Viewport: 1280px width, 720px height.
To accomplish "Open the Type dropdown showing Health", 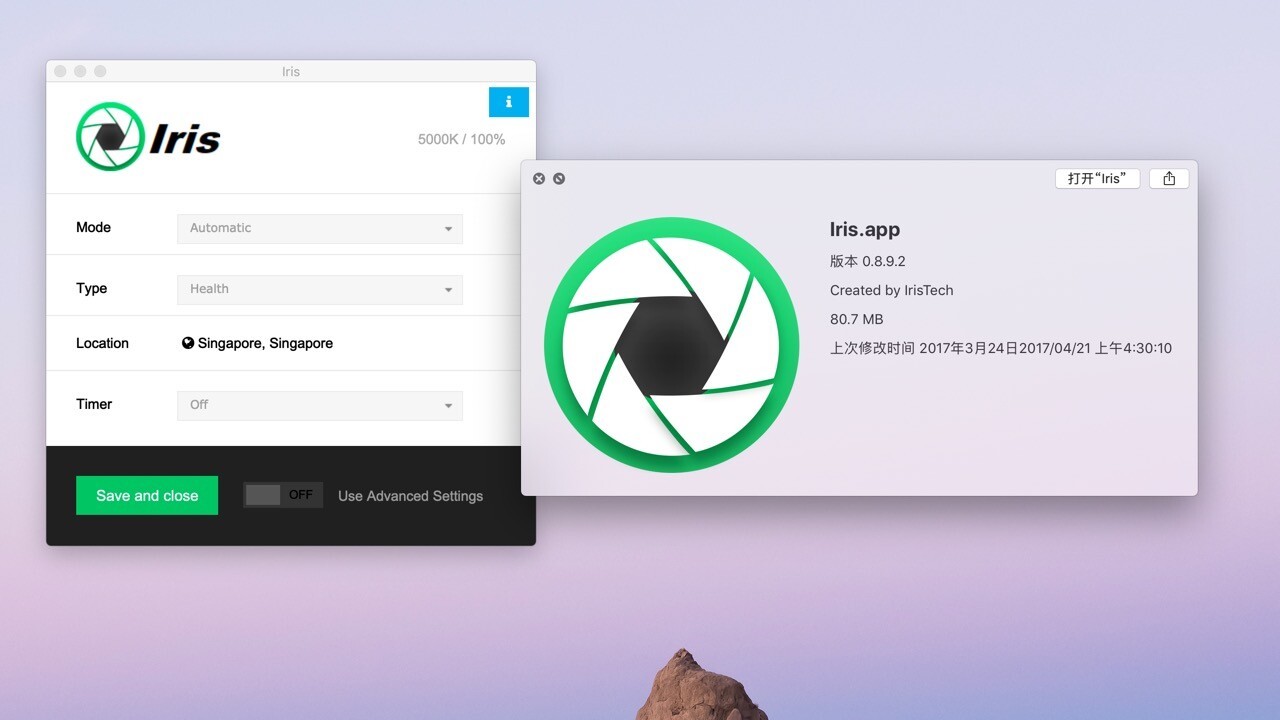I will [x=320, y=289].
